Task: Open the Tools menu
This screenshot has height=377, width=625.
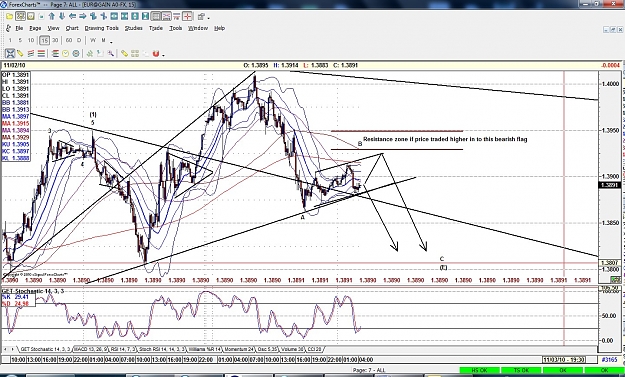Action: pos(175,28)
